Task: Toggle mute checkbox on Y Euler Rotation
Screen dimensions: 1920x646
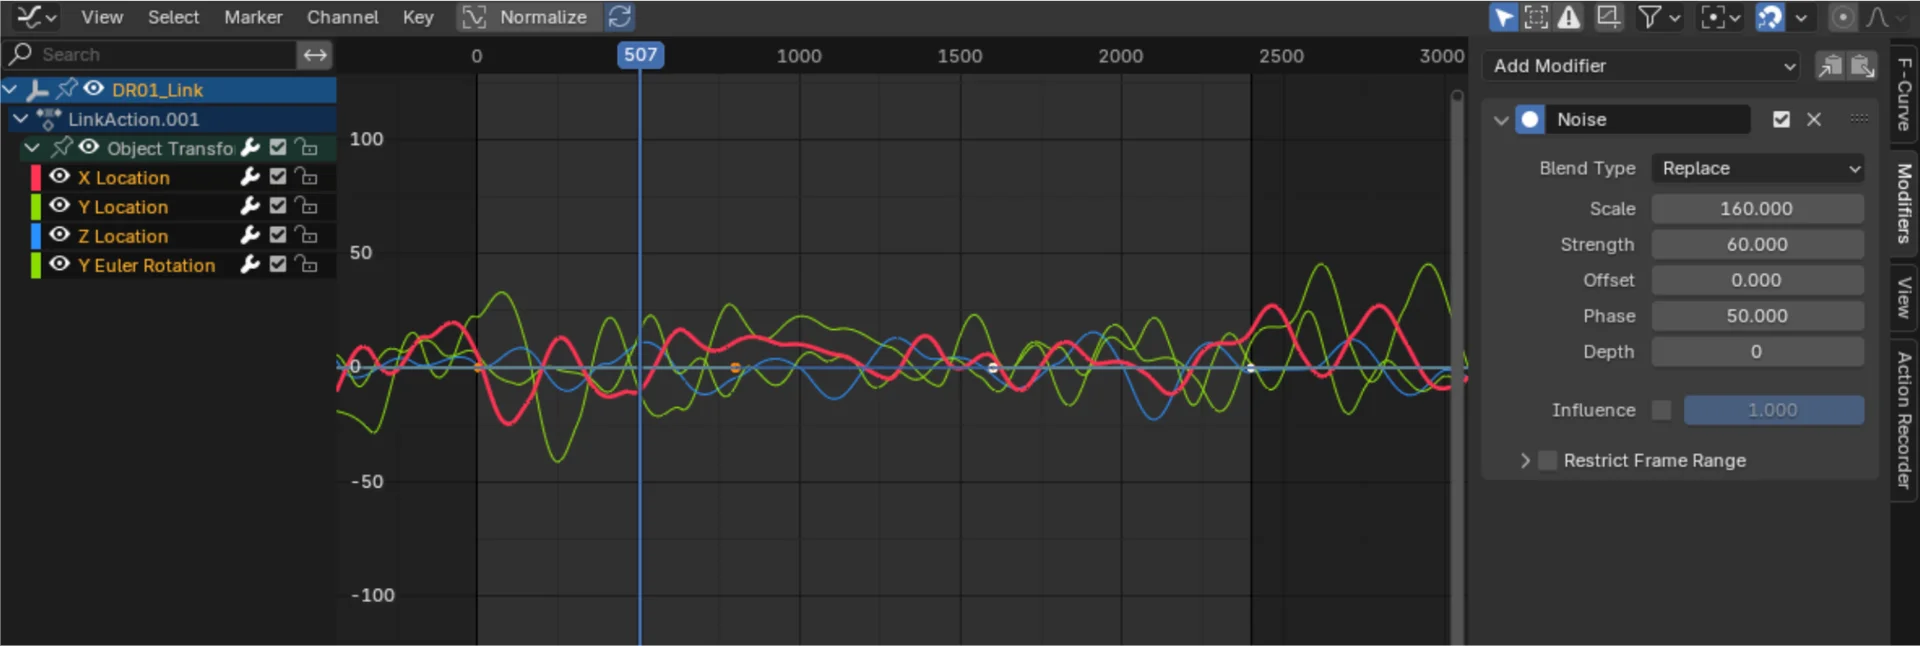Action: click(278, 264)
